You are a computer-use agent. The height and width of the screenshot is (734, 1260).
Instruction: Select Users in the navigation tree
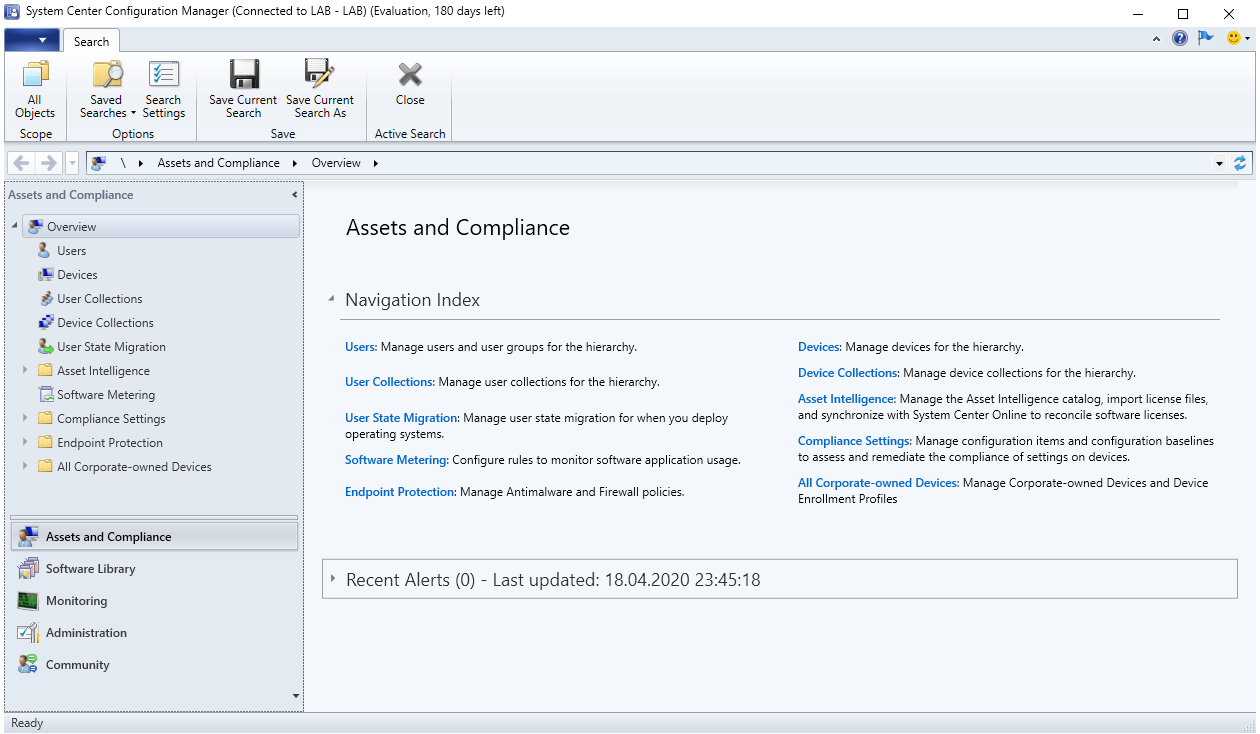[x=71, y=251]
